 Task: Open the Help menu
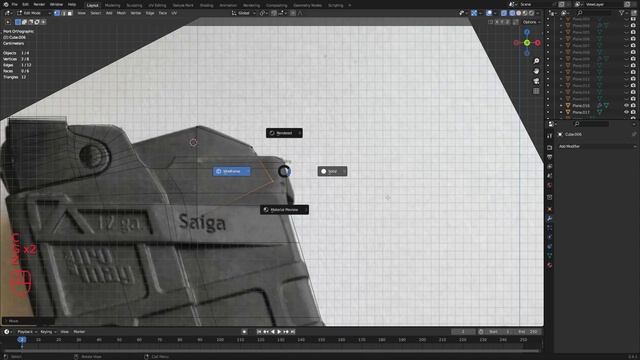[72, 4]
